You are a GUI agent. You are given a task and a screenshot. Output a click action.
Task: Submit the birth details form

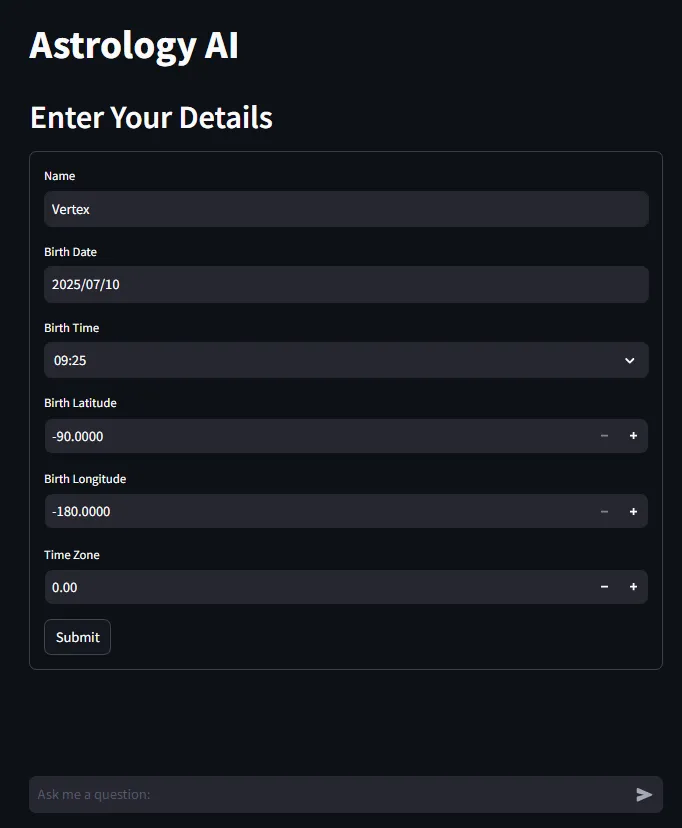77,637
